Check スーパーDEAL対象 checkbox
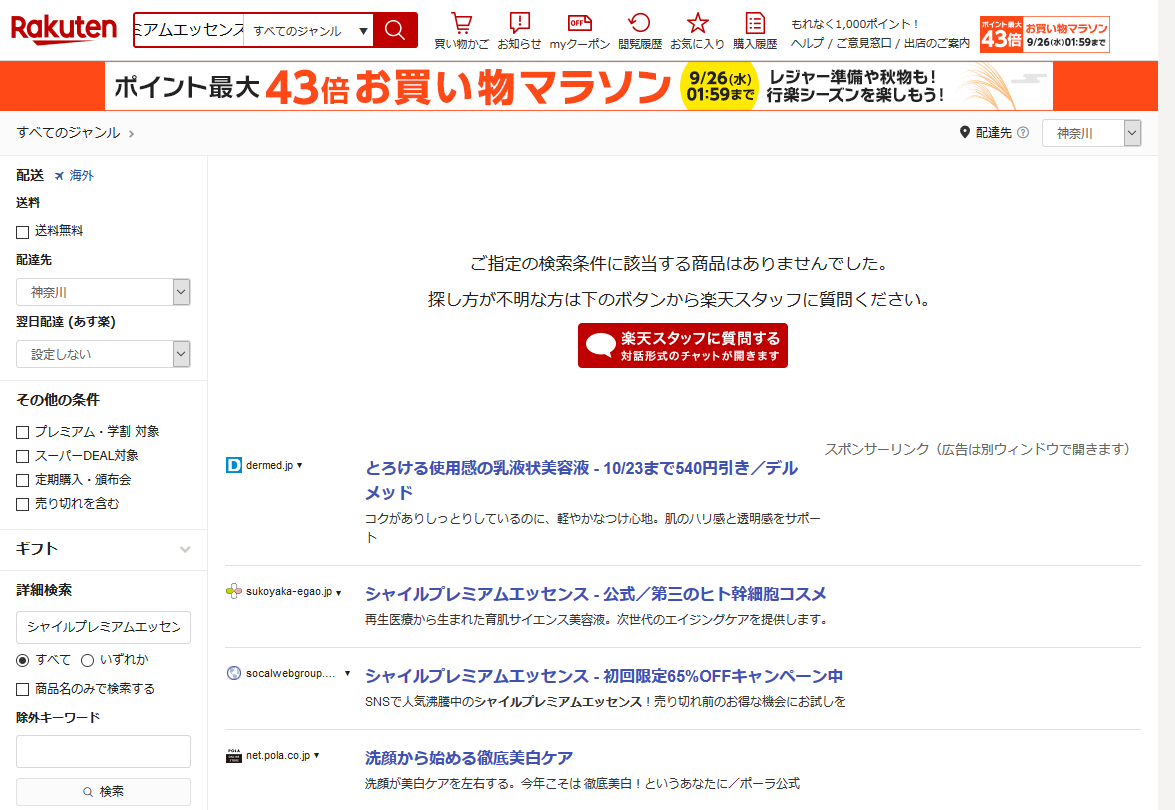Viewport: 1175px width, 810px height. (22, 456)
